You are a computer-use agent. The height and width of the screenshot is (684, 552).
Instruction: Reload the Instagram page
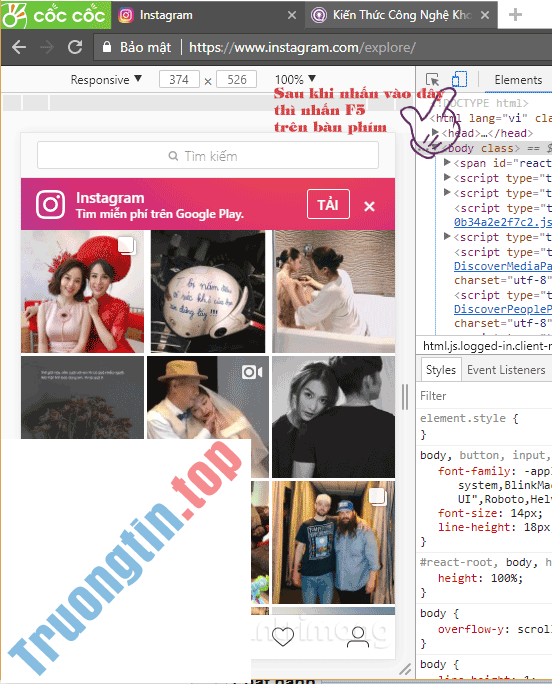pos(75,47)
